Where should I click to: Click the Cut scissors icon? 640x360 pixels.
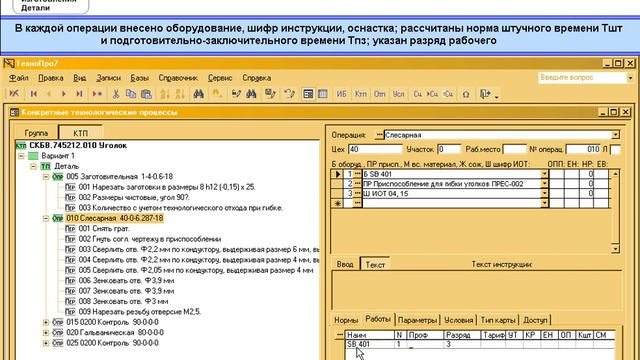click(116, 94)
